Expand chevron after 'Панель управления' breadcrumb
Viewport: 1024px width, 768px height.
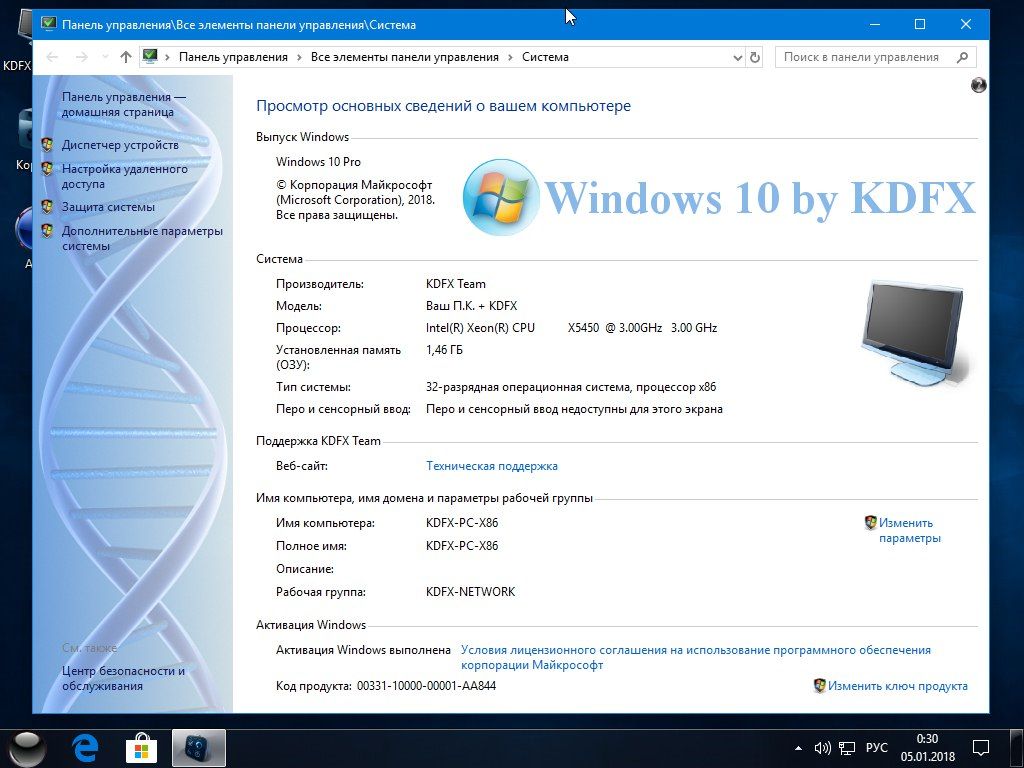tap(299, 57)
